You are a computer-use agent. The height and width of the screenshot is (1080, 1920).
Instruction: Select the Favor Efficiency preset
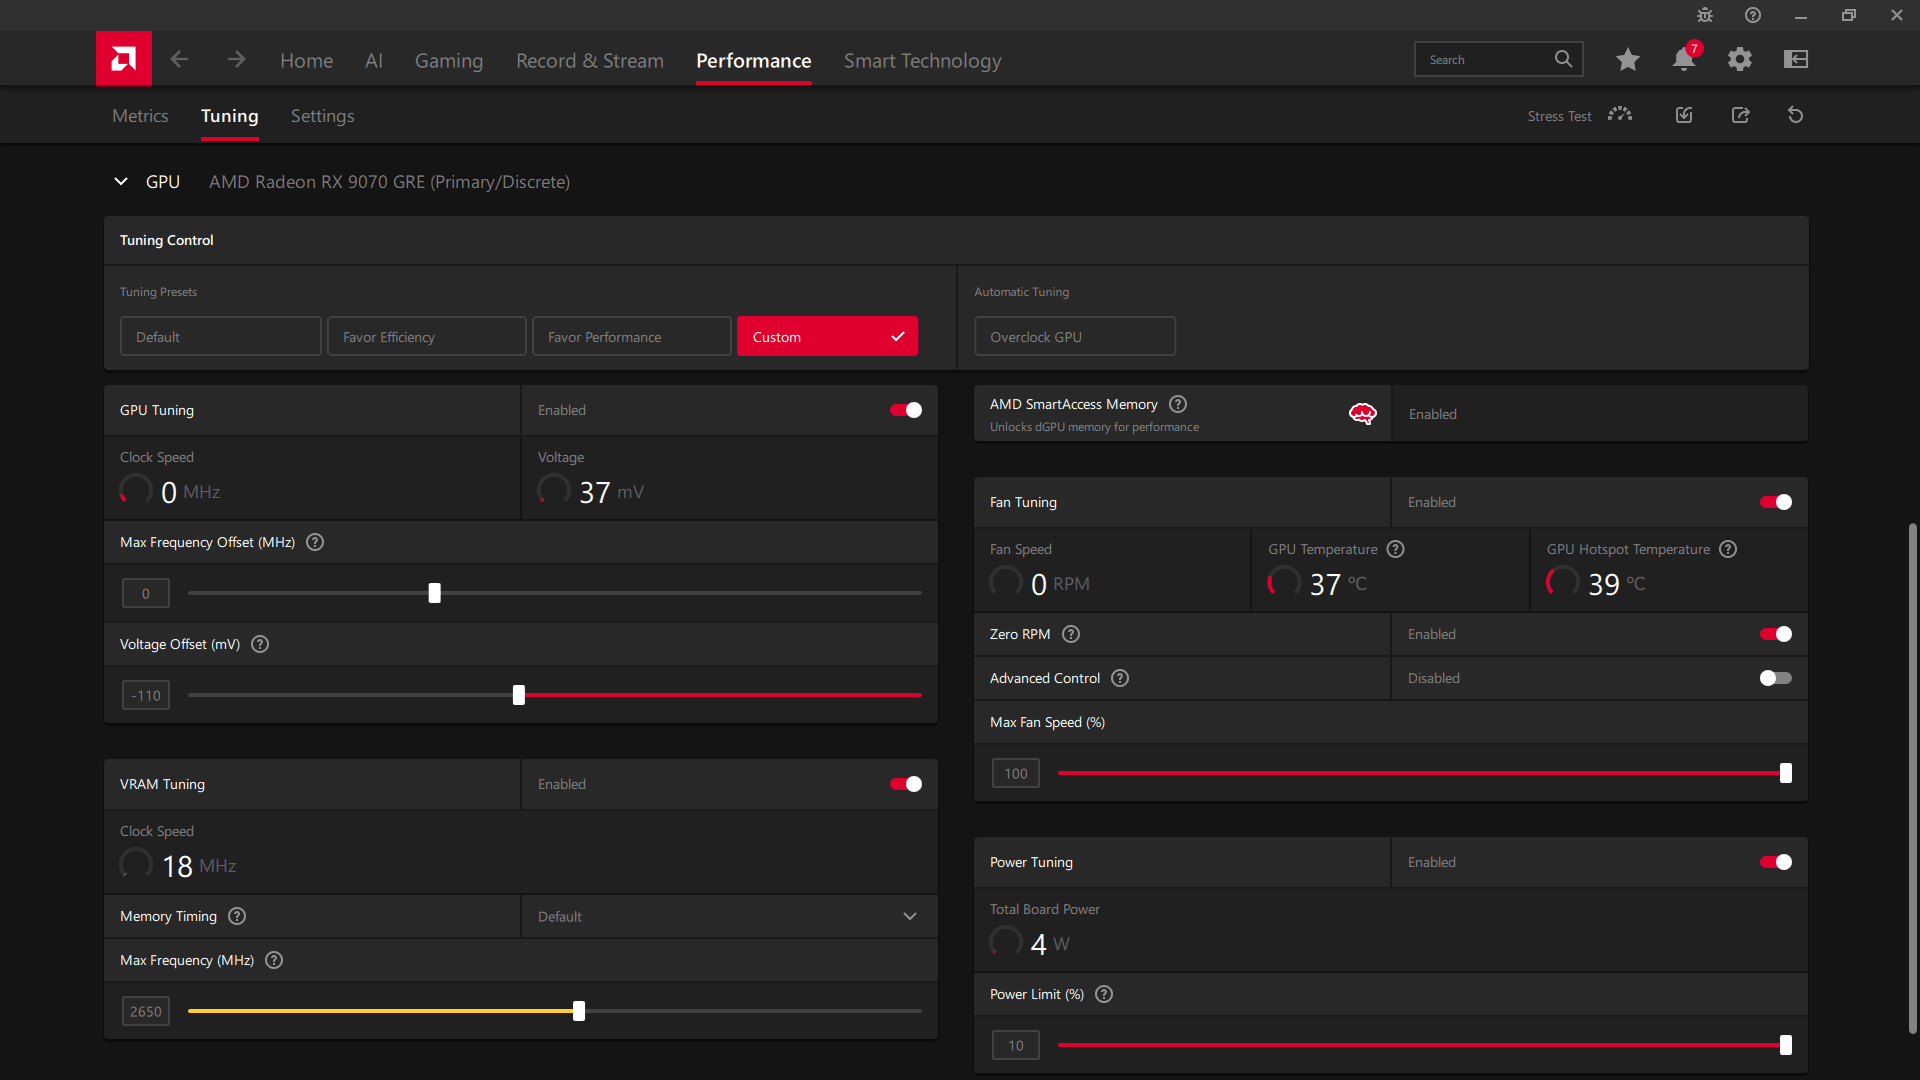(x=427, y=336)
